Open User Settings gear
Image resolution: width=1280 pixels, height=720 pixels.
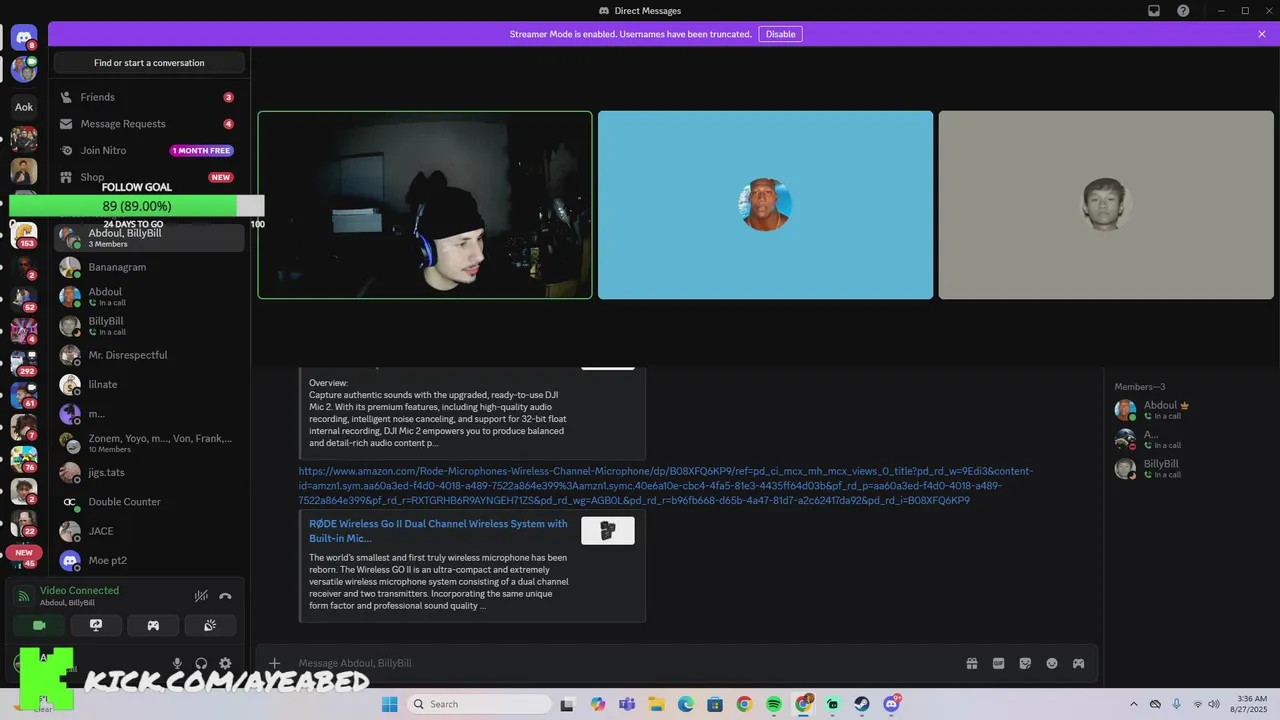tap(225, 663)
